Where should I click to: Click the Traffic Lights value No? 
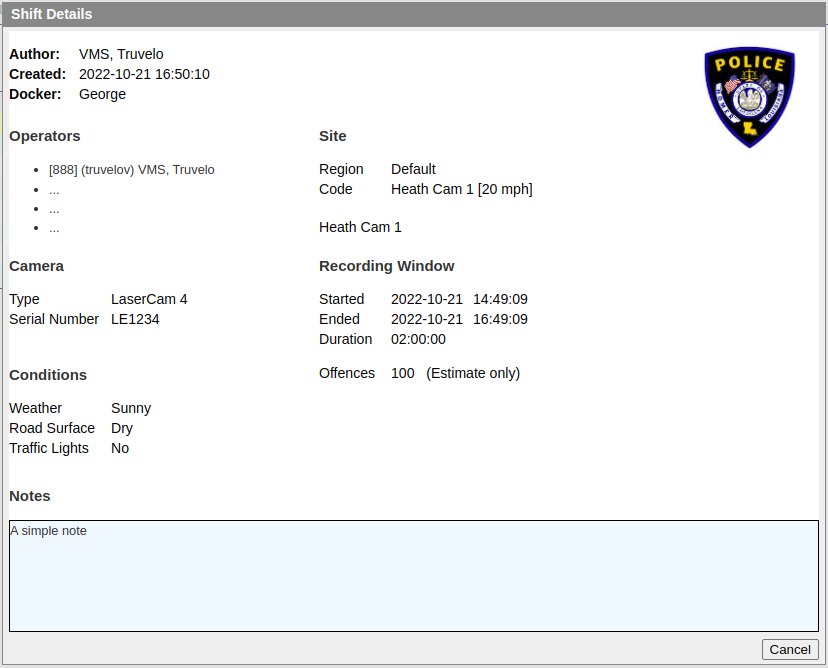120,448
